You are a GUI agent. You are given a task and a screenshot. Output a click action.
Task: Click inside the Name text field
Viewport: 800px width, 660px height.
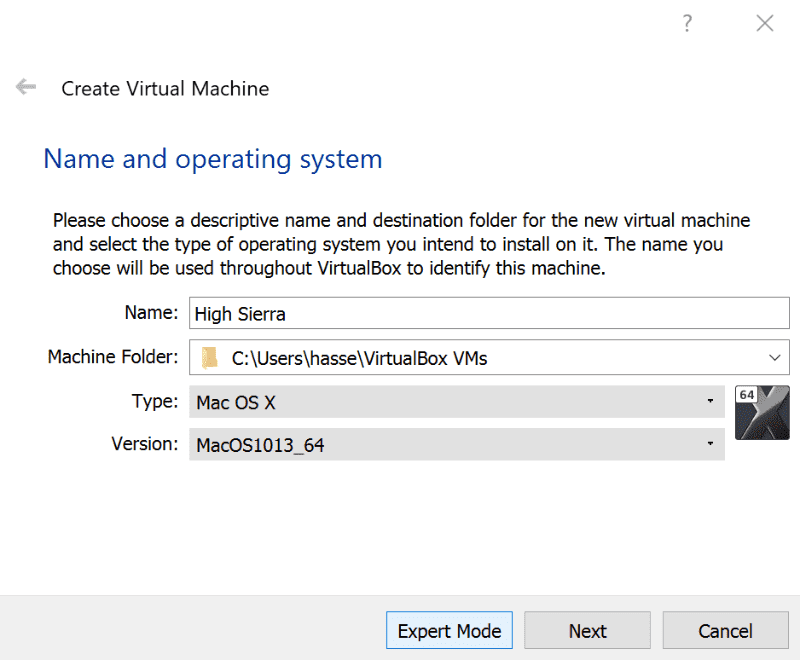(x=400, y=313)
